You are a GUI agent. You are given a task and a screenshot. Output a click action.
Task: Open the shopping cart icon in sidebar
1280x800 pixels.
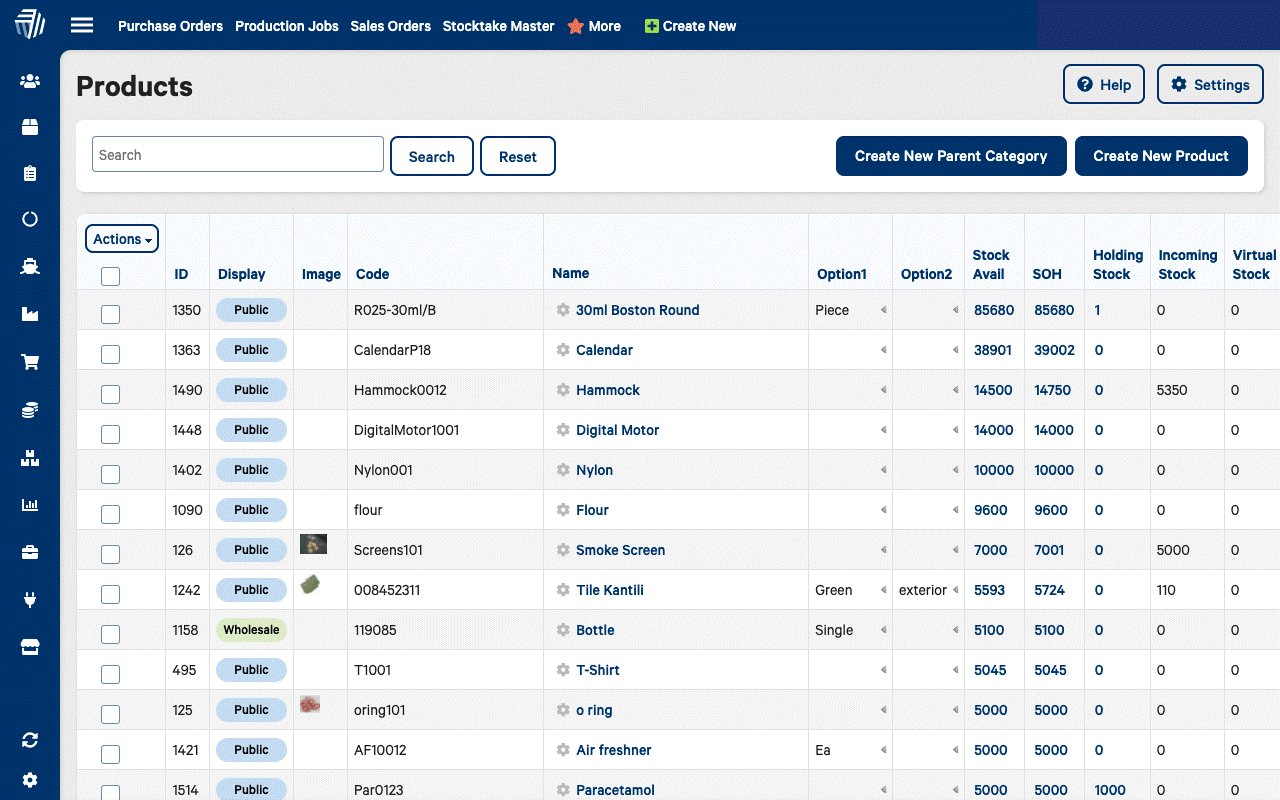click(29, 361)
